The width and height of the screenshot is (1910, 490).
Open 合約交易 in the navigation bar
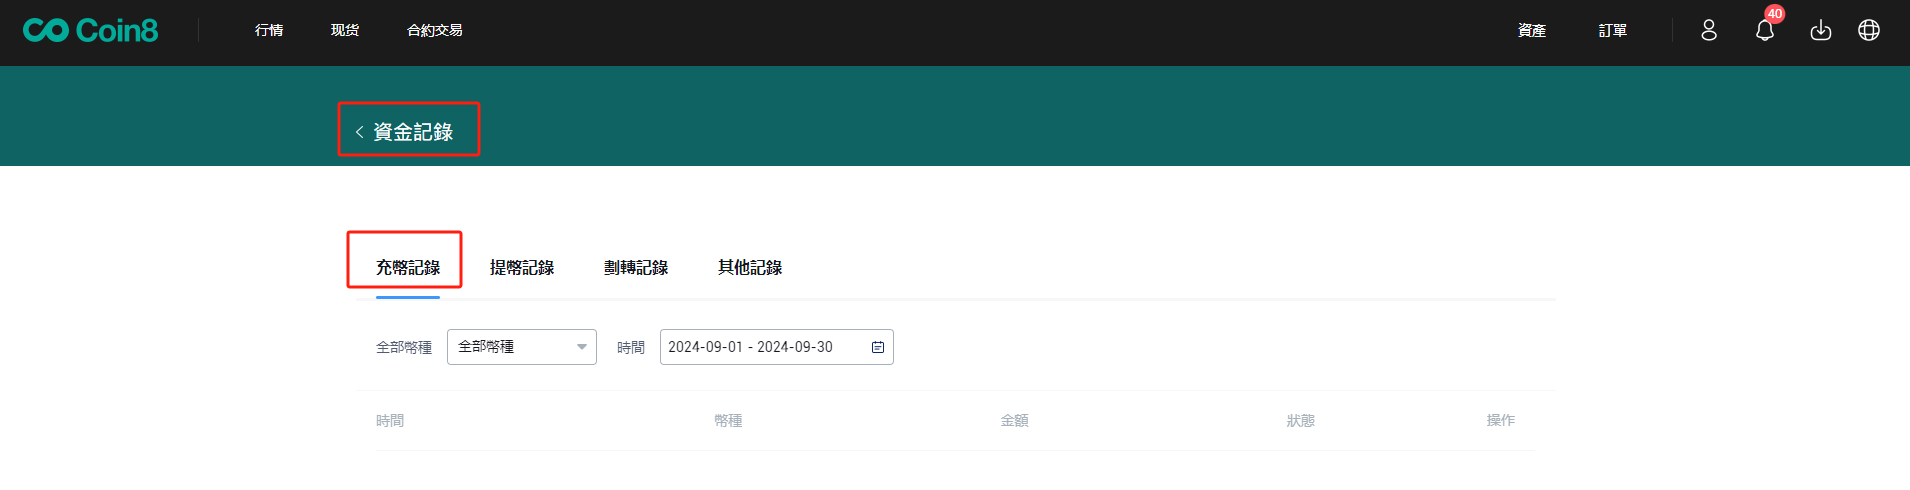(x=434, y=31)
